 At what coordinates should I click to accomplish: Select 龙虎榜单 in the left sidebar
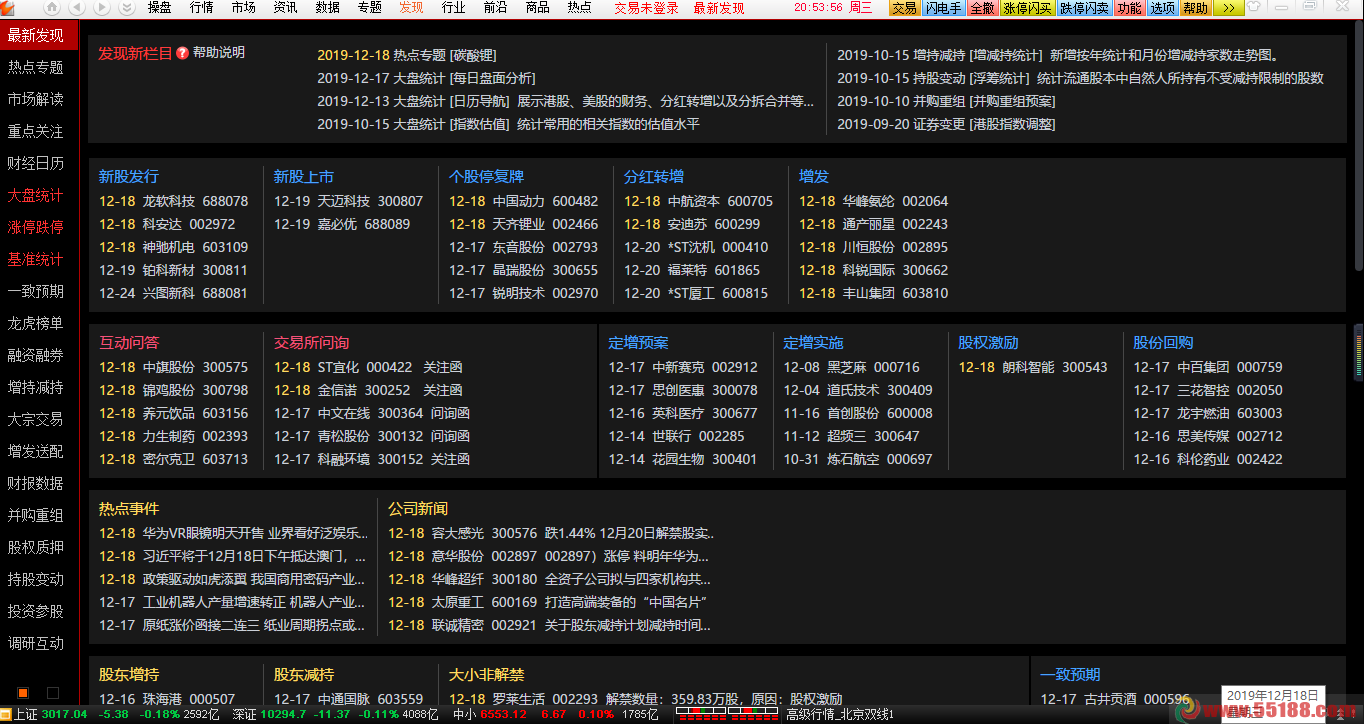(36, 323)
